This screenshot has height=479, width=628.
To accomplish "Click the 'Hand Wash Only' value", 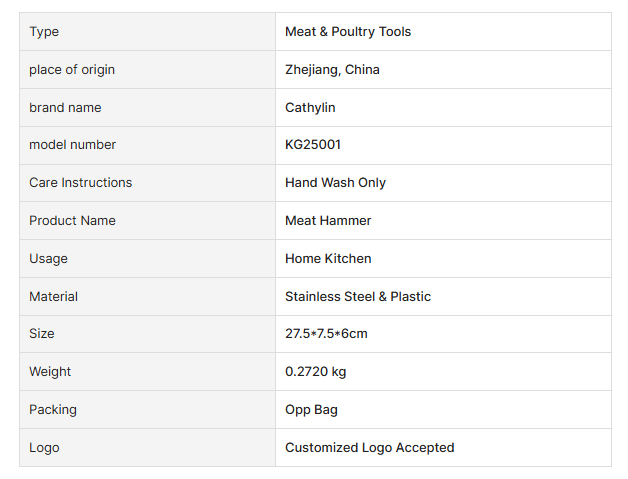I will point(335,183).
